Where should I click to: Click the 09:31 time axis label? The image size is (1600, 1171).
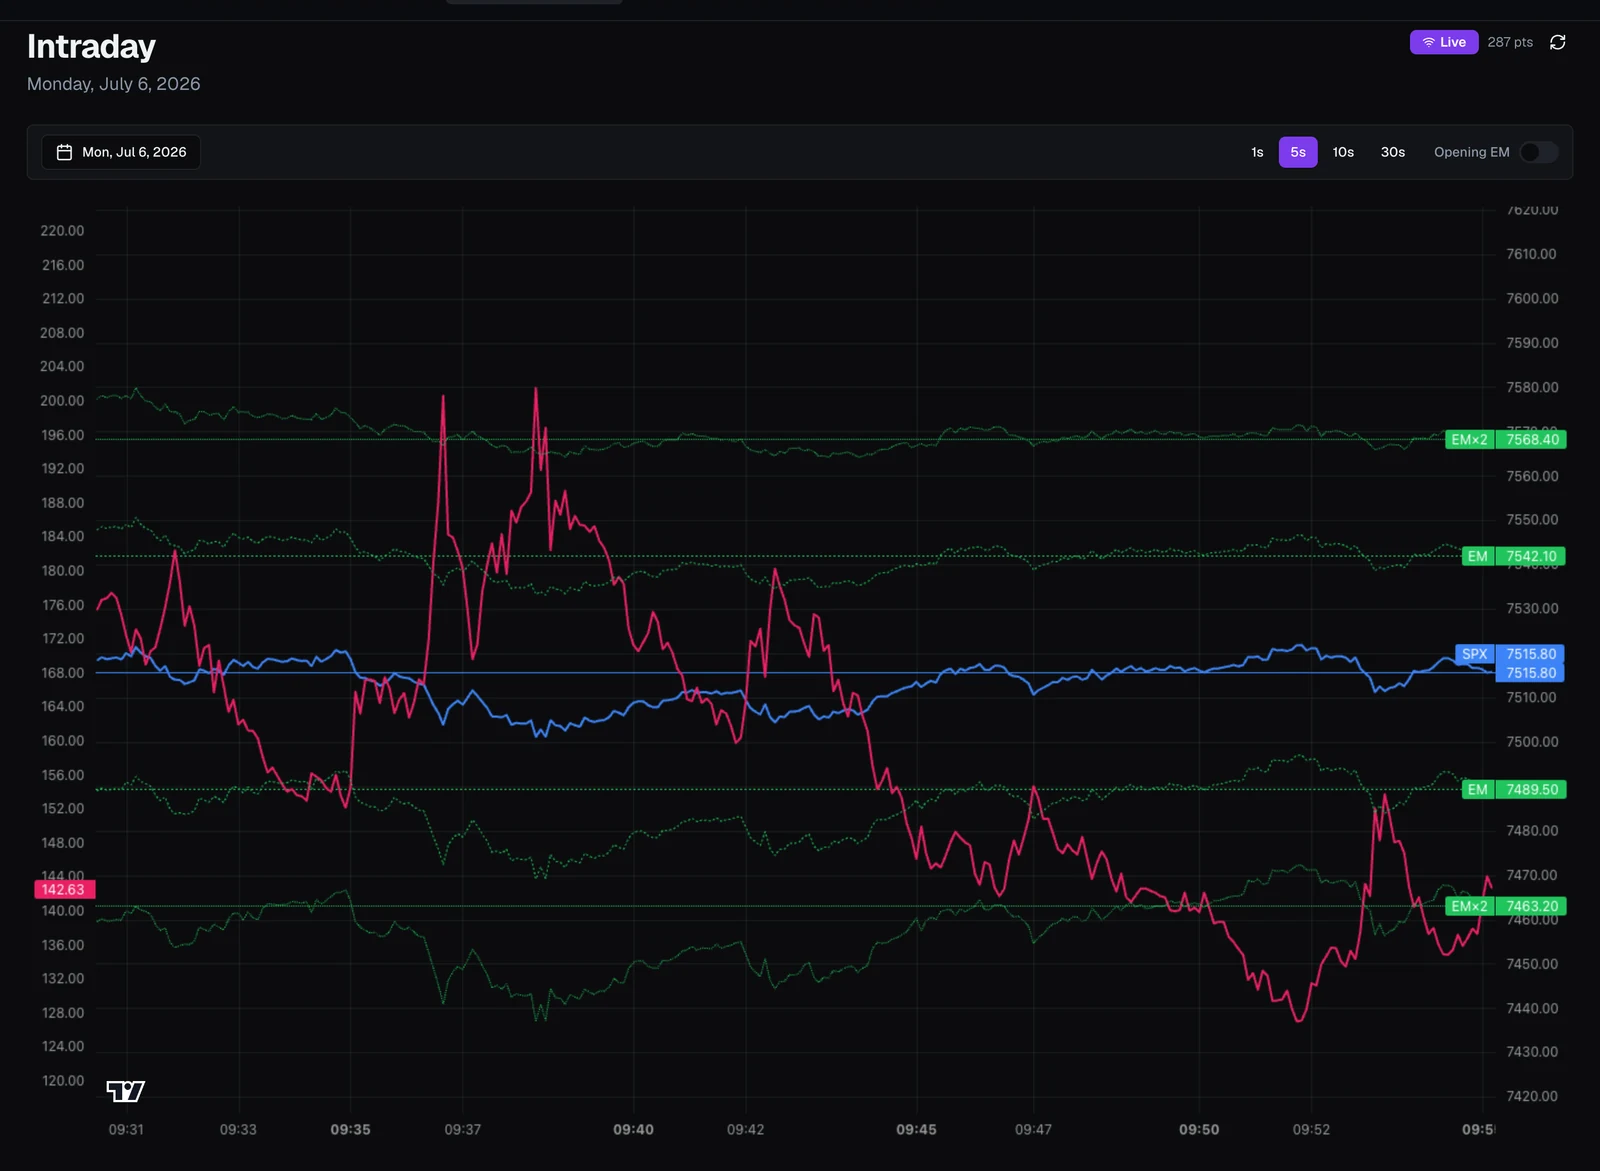[126, 1130]
